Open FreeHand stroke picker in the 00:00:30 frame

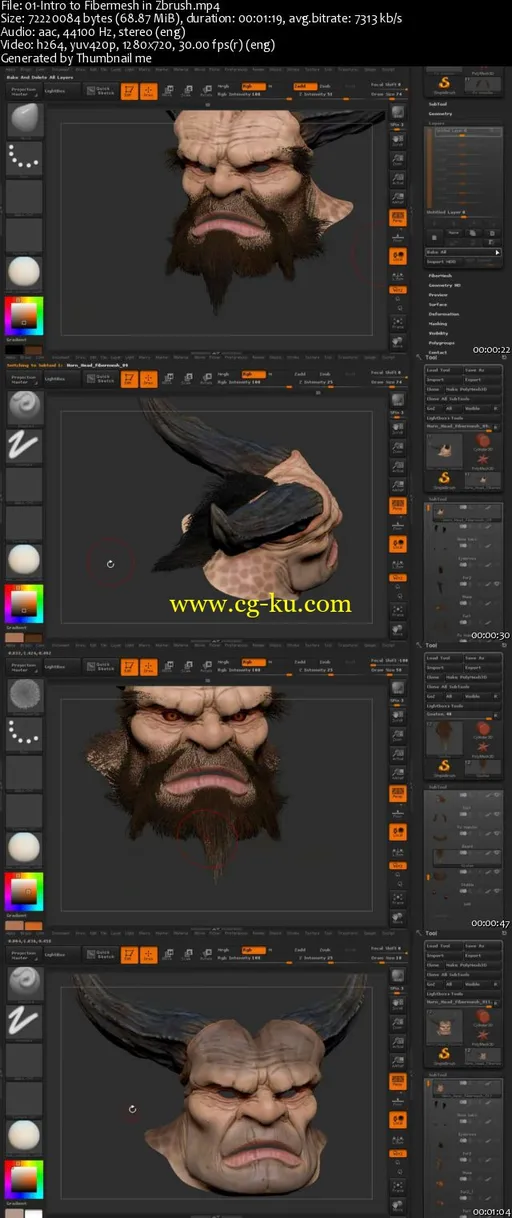[24, 444]
